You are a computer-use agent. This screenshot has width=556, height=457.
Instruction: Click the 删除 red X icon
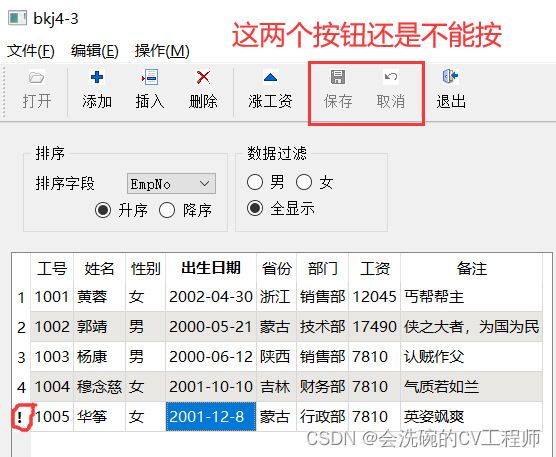click(x=203, y=77)
